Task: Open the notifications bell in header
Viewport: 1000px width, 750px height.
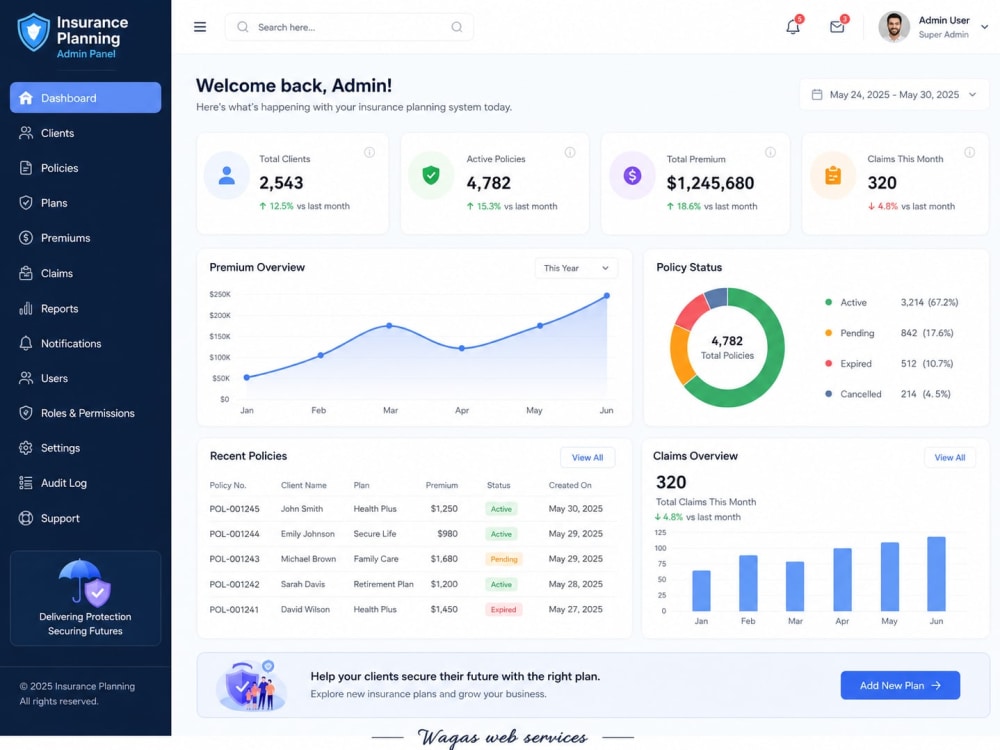Action: point(793,27)
